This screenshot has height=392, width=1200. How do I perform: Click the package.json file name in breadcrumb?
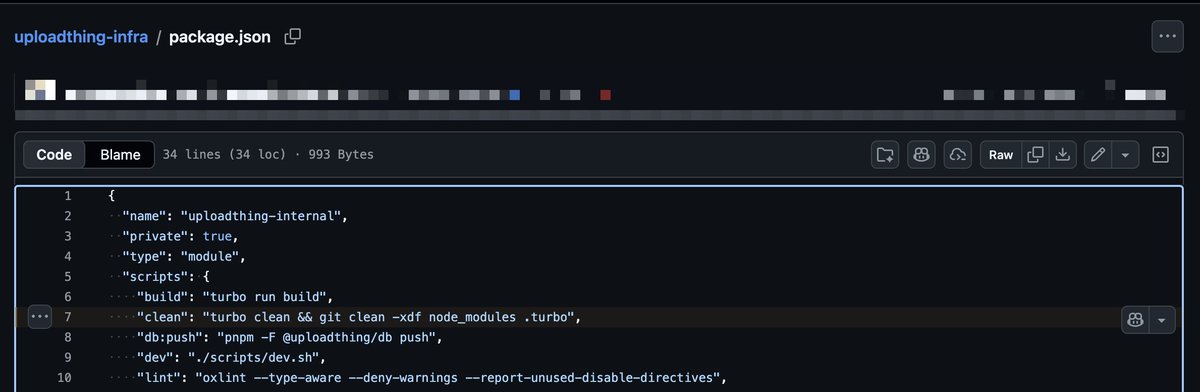coord(220,37)
